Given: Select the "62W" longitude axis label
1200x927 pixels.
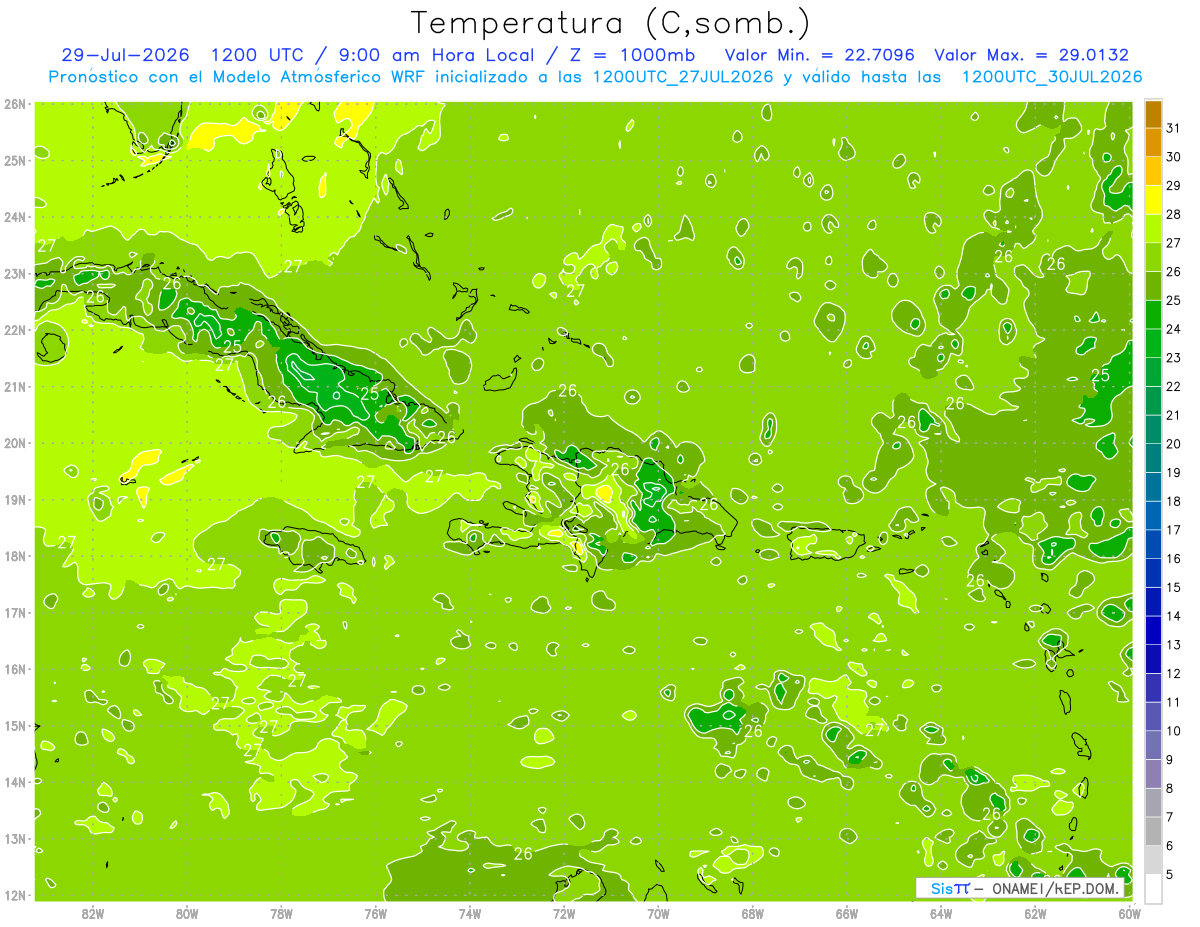Looking at the screenshot, I should (1035, 913).
